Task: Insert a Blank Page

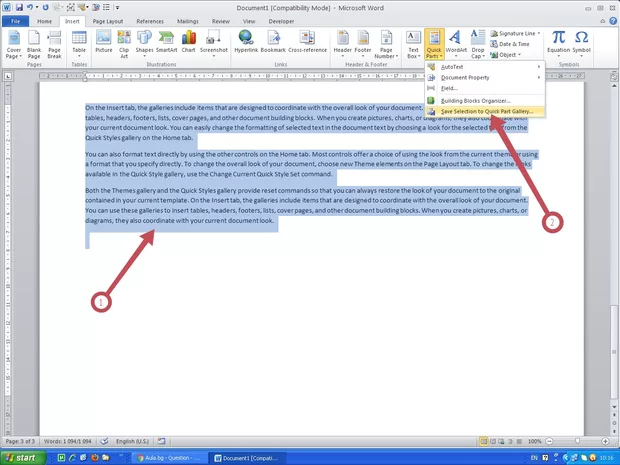Action: (34, 42)
